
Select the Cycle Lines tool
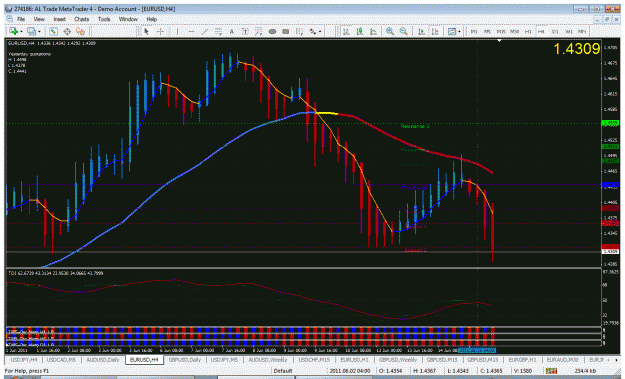299,31
